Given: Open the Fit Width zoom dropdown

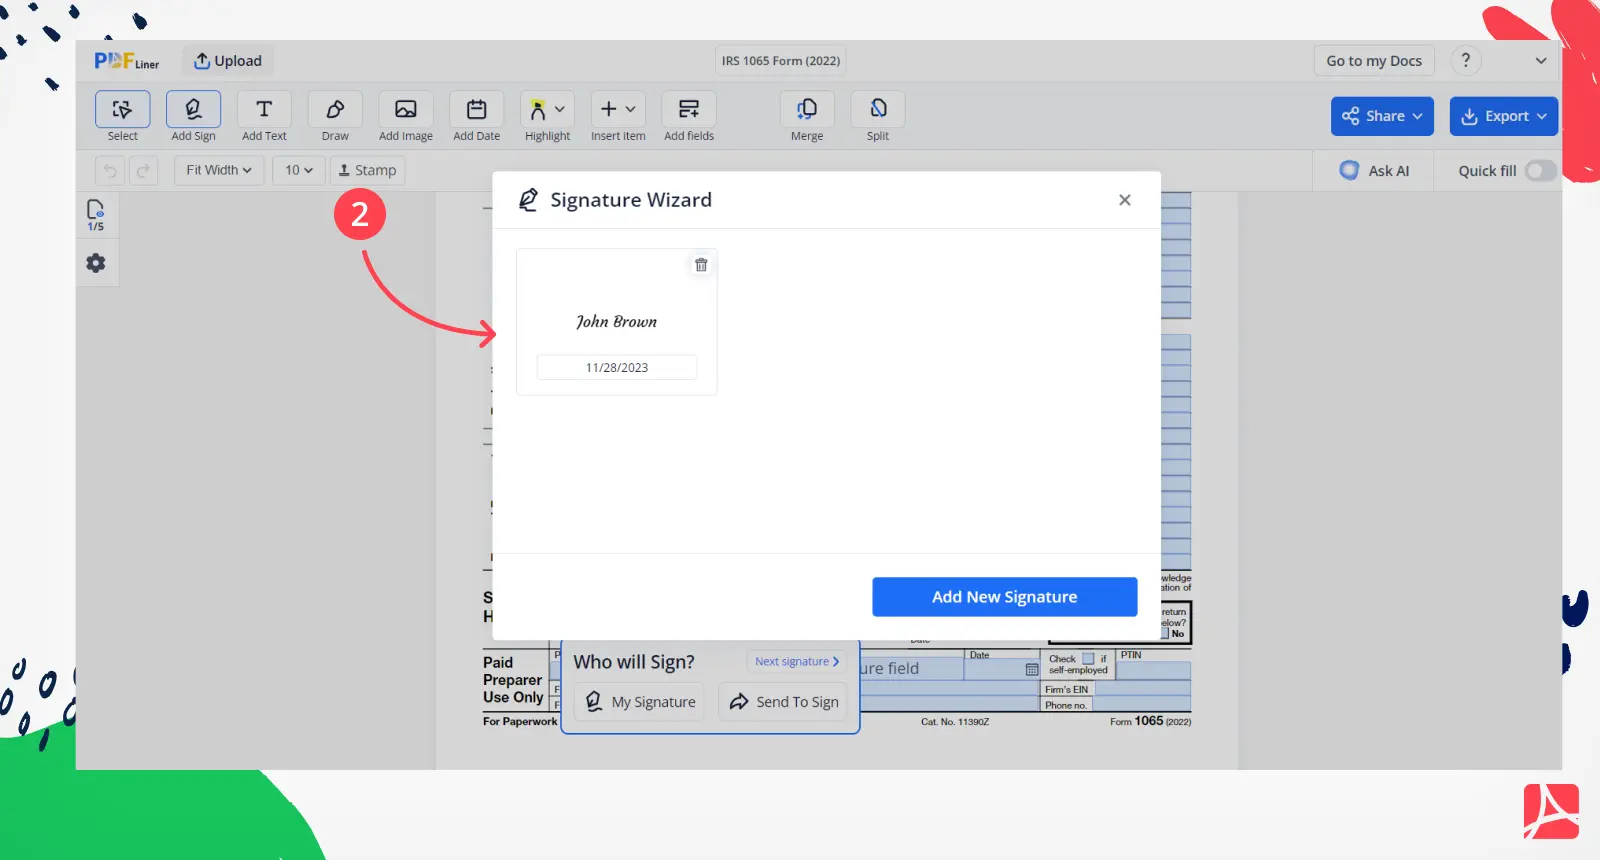Looking at the screenshot, I should [219, 170].
